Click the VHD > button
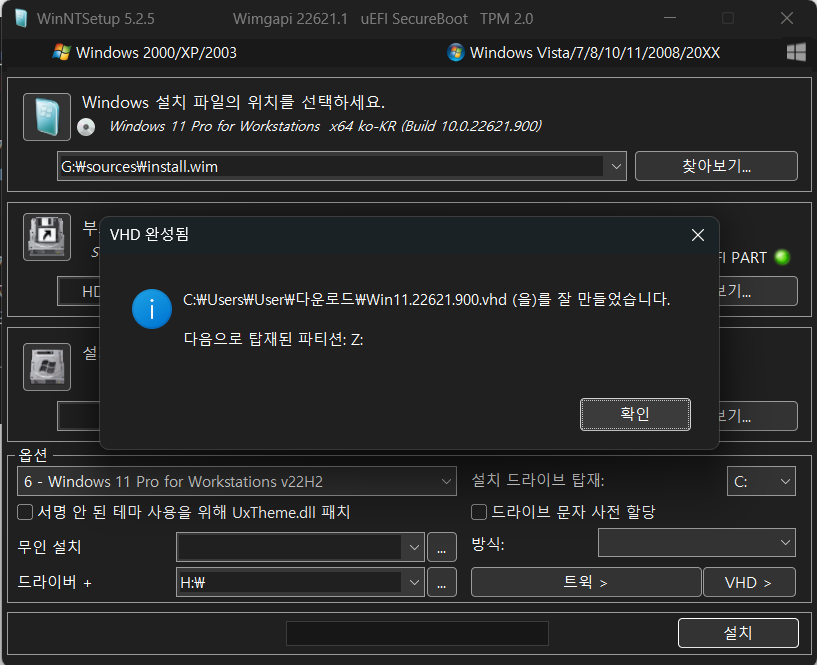The image size is (817, 665). tap(749, 582)
